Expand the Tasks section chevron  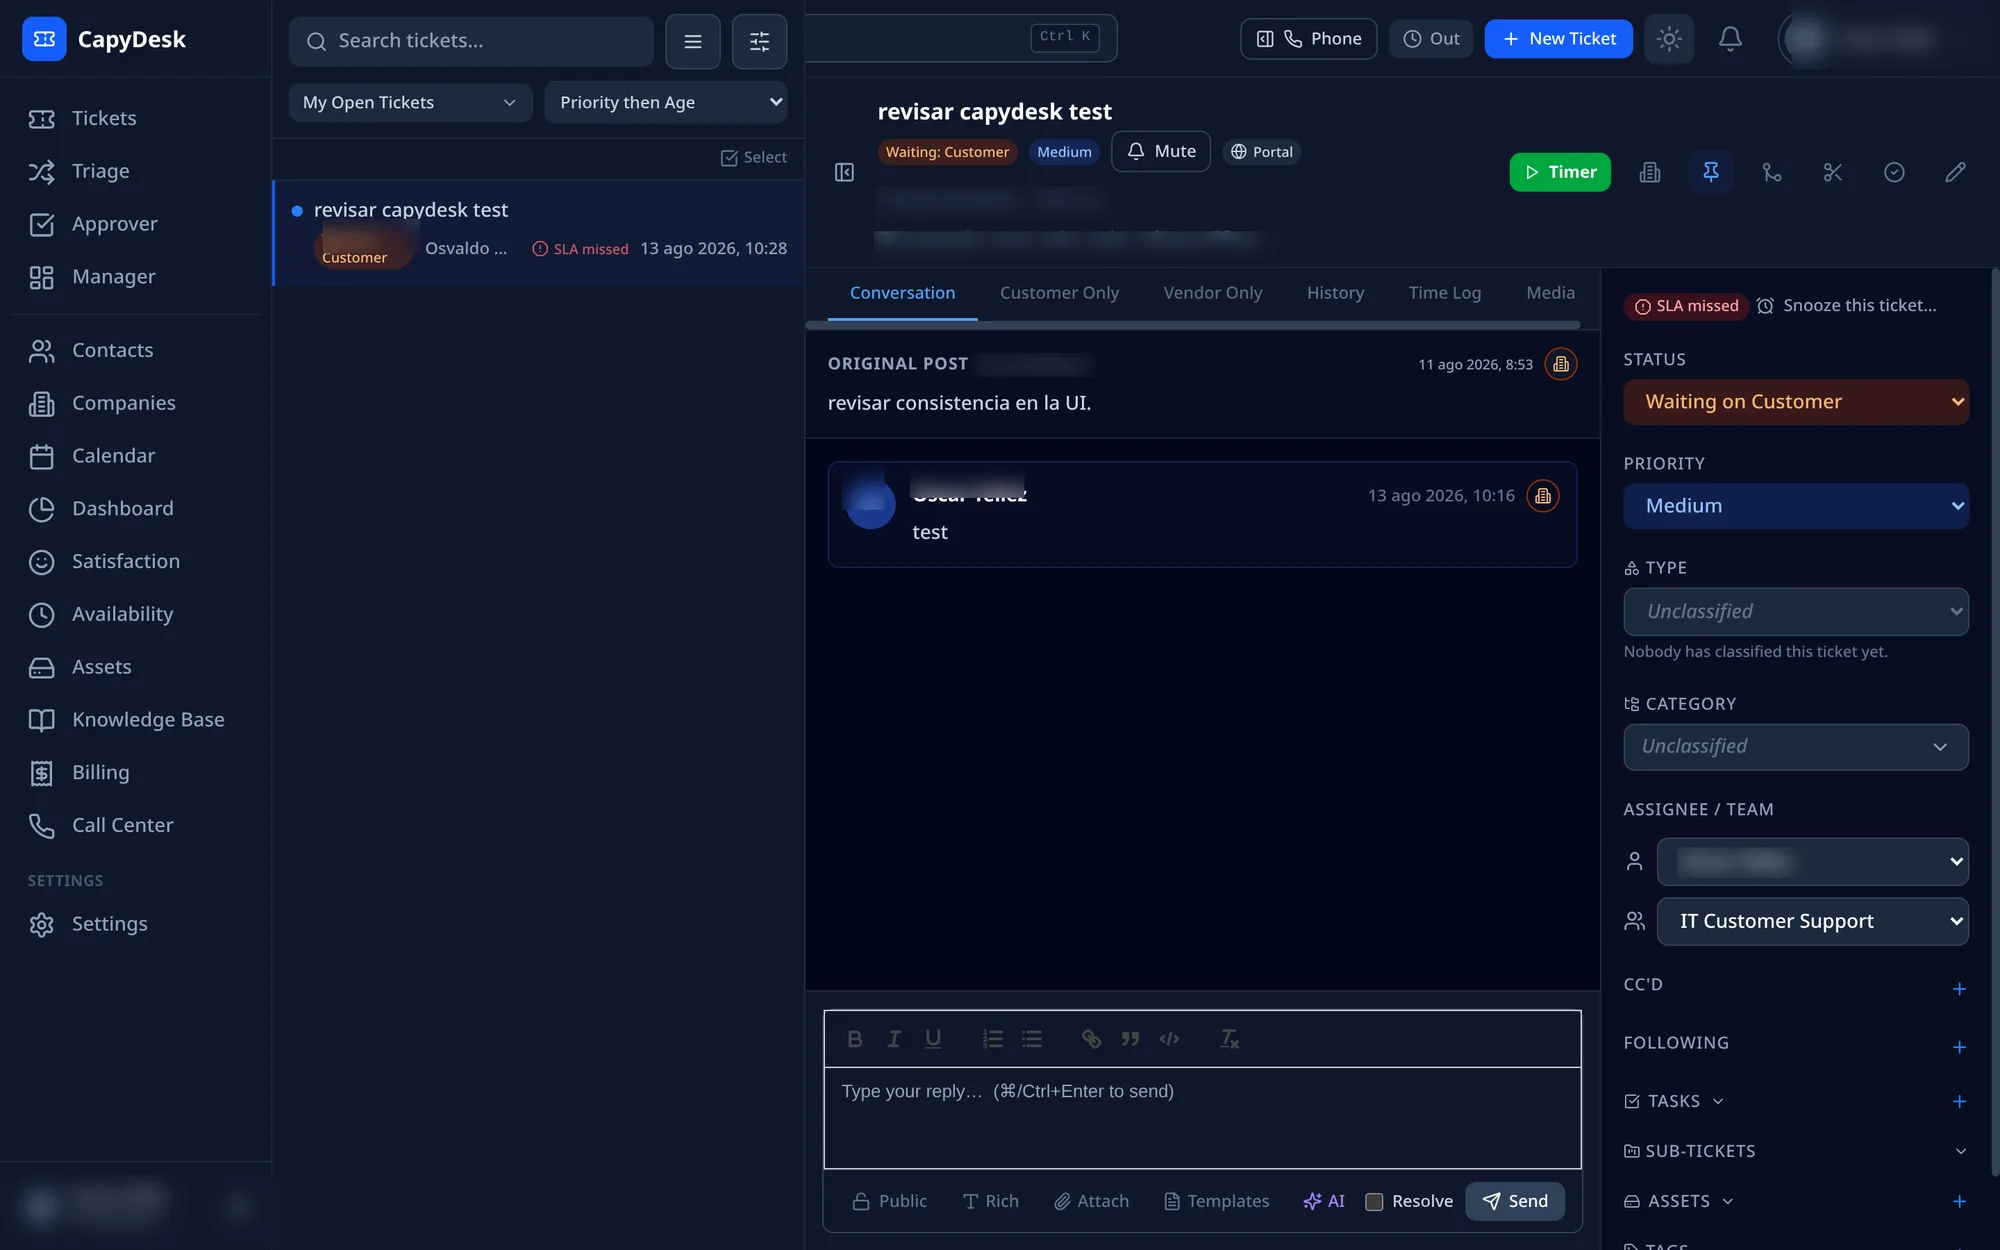tap(1718, 1101)
